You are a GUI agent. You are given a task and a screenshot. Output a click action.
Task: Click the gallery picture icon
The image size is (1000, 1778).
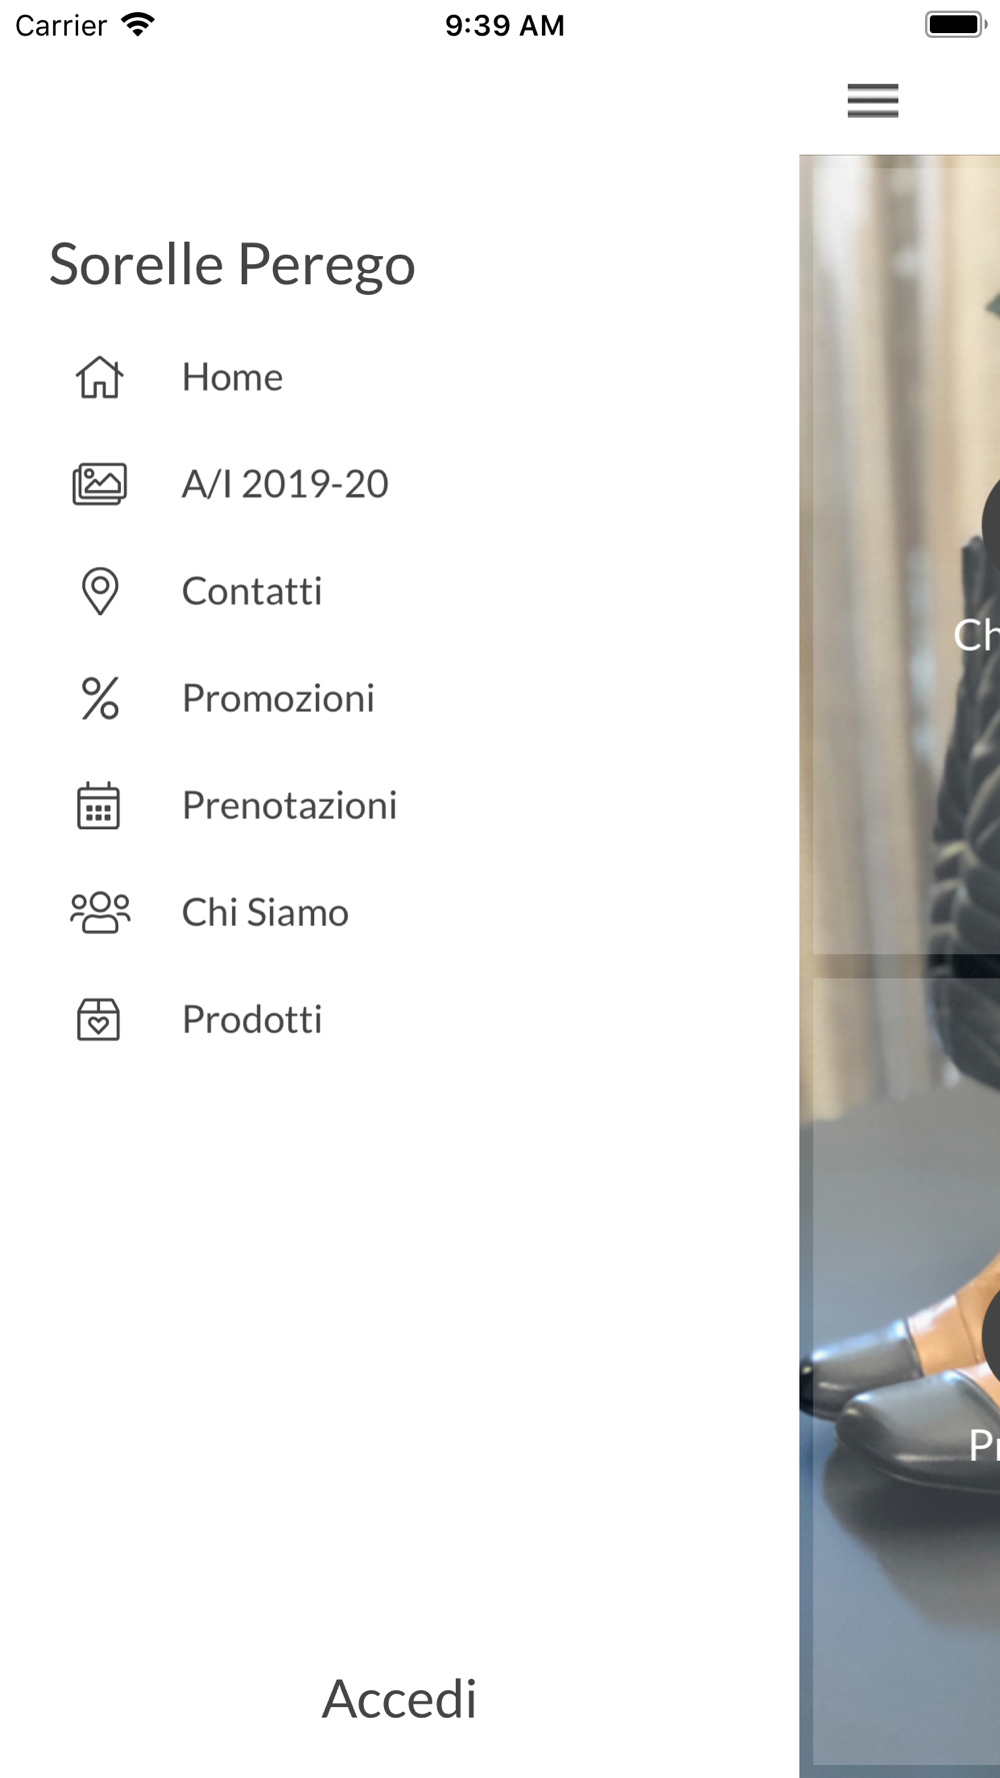click(100, 484)
